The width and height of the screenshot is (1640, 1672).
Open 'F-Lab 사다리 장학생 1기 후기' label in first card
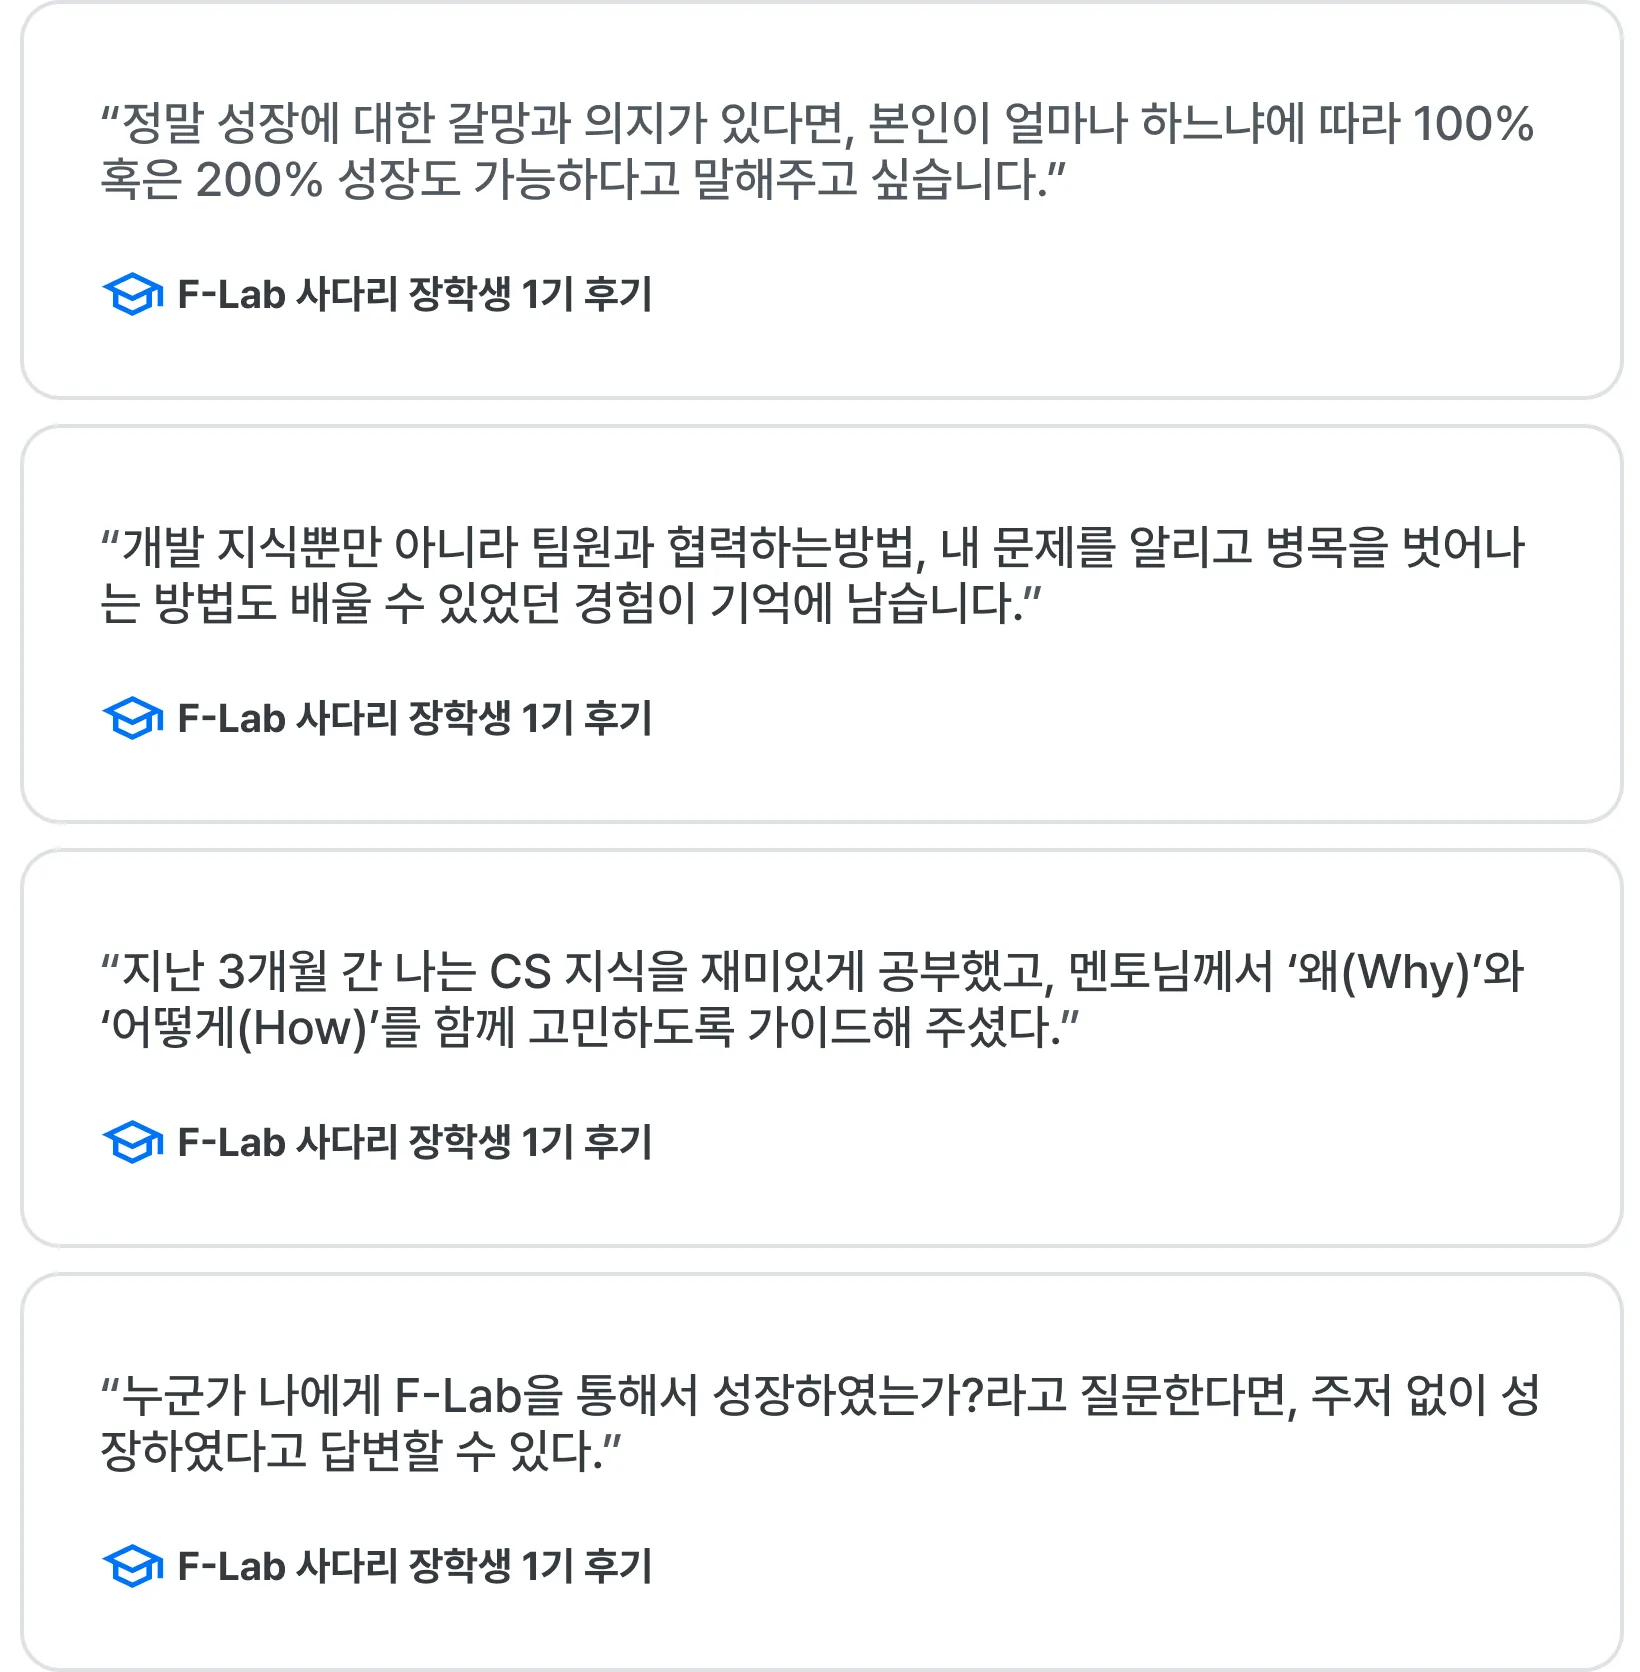[x=415, y=294]
